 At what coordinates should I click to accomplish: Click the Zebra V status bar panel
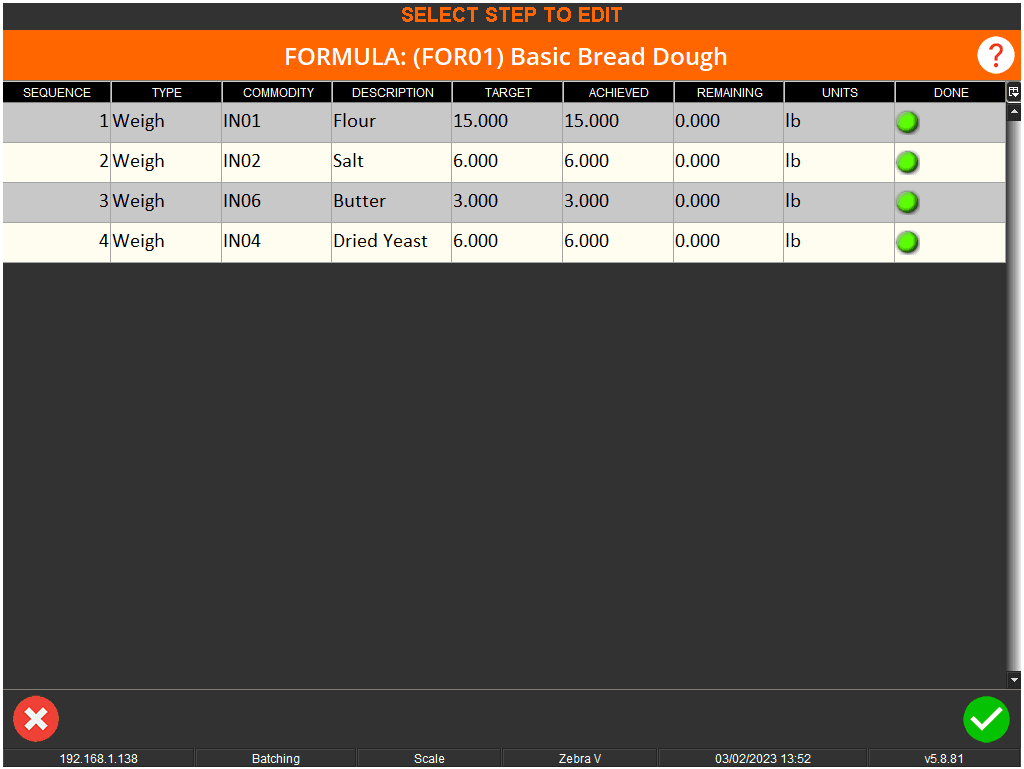coord(580,759)
